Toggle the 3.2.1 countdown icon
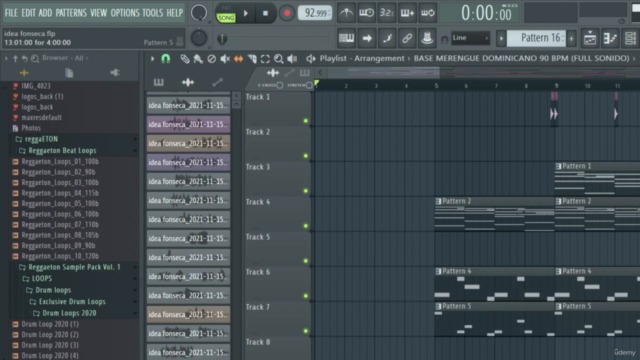 click(387, 13)
